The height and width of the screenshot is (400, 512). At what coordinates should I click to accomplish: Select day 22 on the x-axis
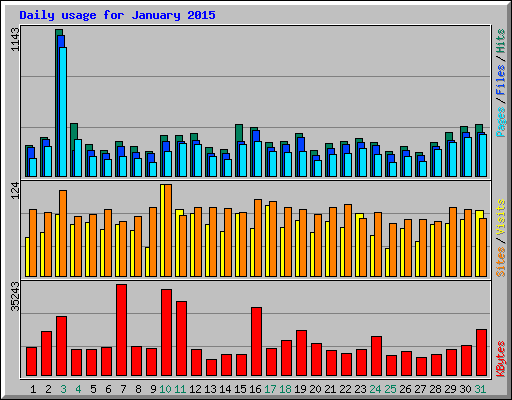345,389
